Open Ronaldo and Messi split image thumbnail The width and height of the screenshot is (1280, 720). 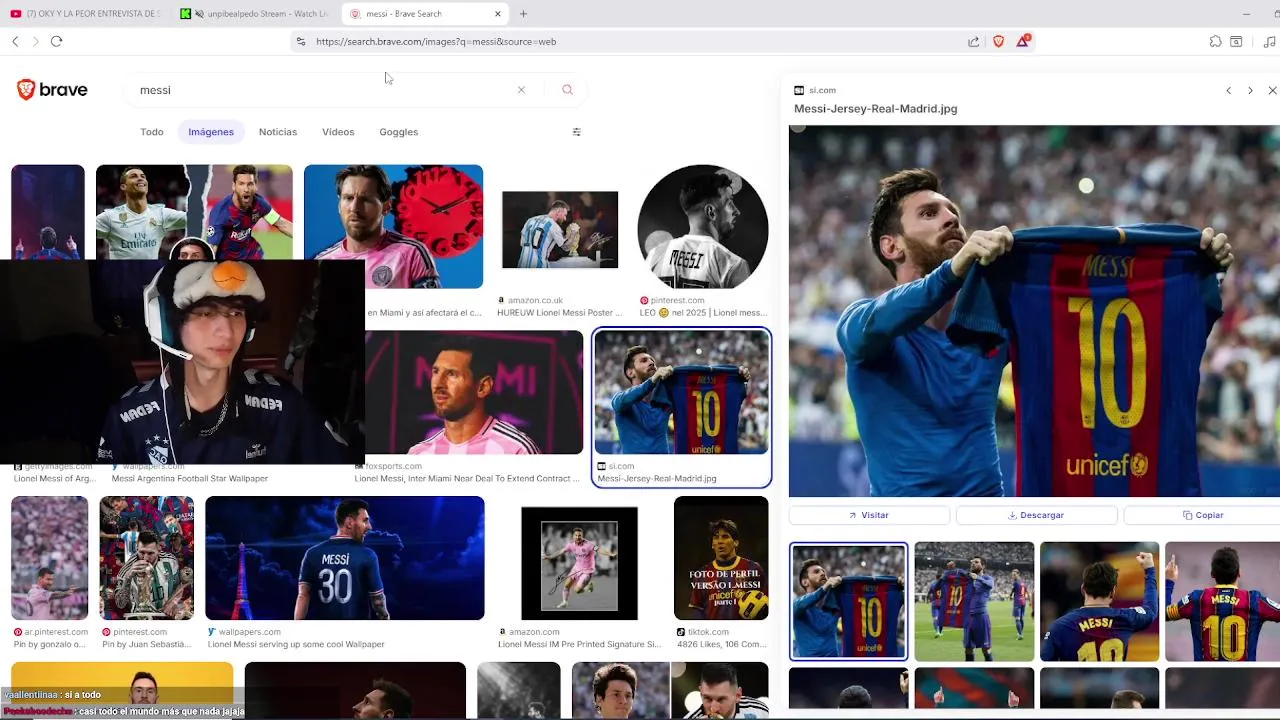click(194, 212)
